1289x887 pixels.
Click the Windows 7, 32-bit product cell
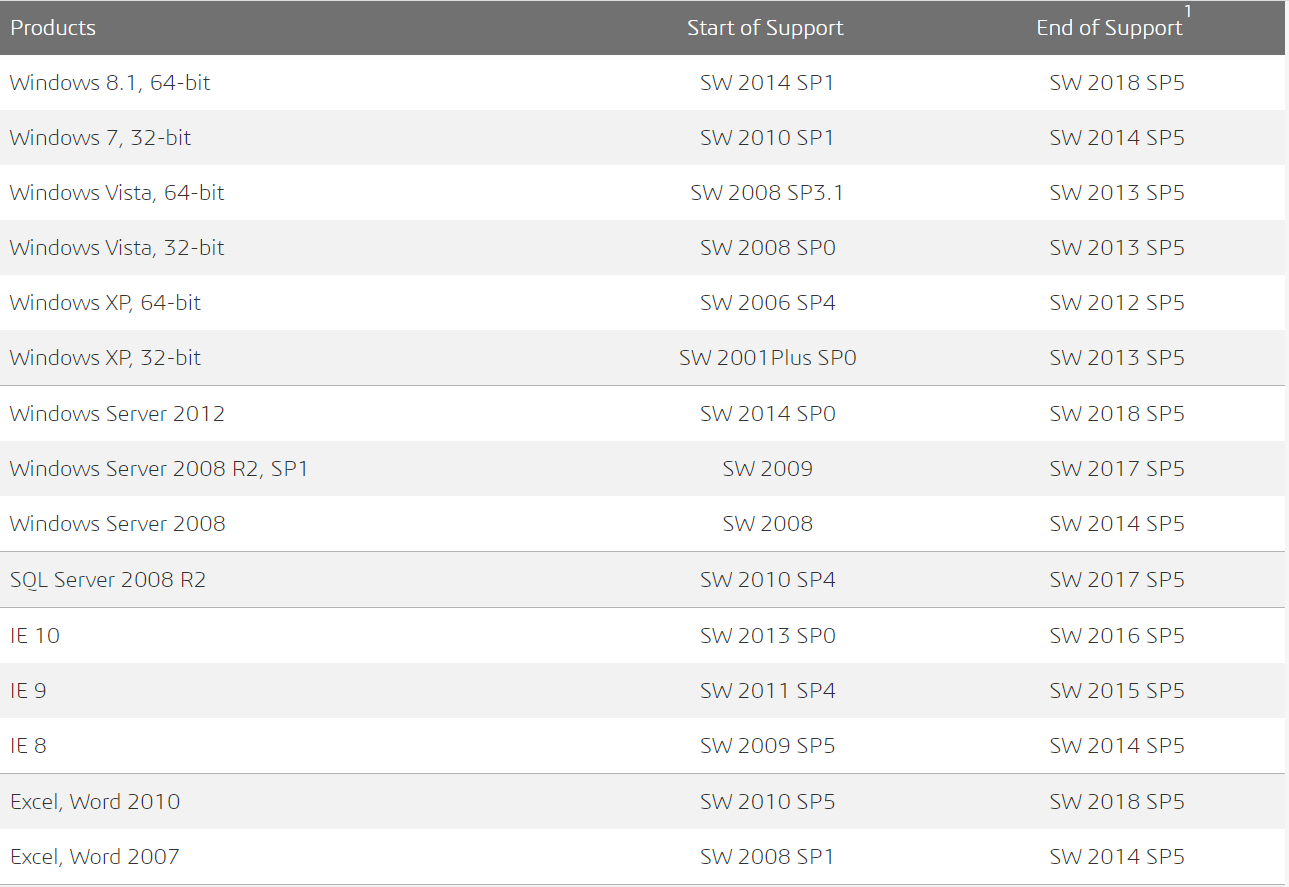[x=100, y=138]
